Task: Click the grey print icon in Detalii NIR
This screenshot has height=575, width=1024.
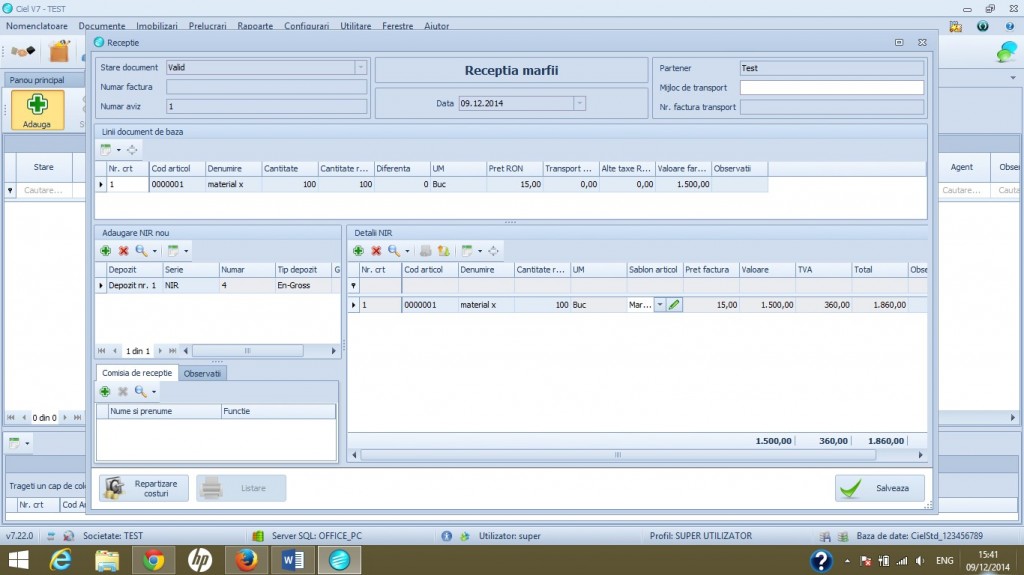Action: click(425, 251)
